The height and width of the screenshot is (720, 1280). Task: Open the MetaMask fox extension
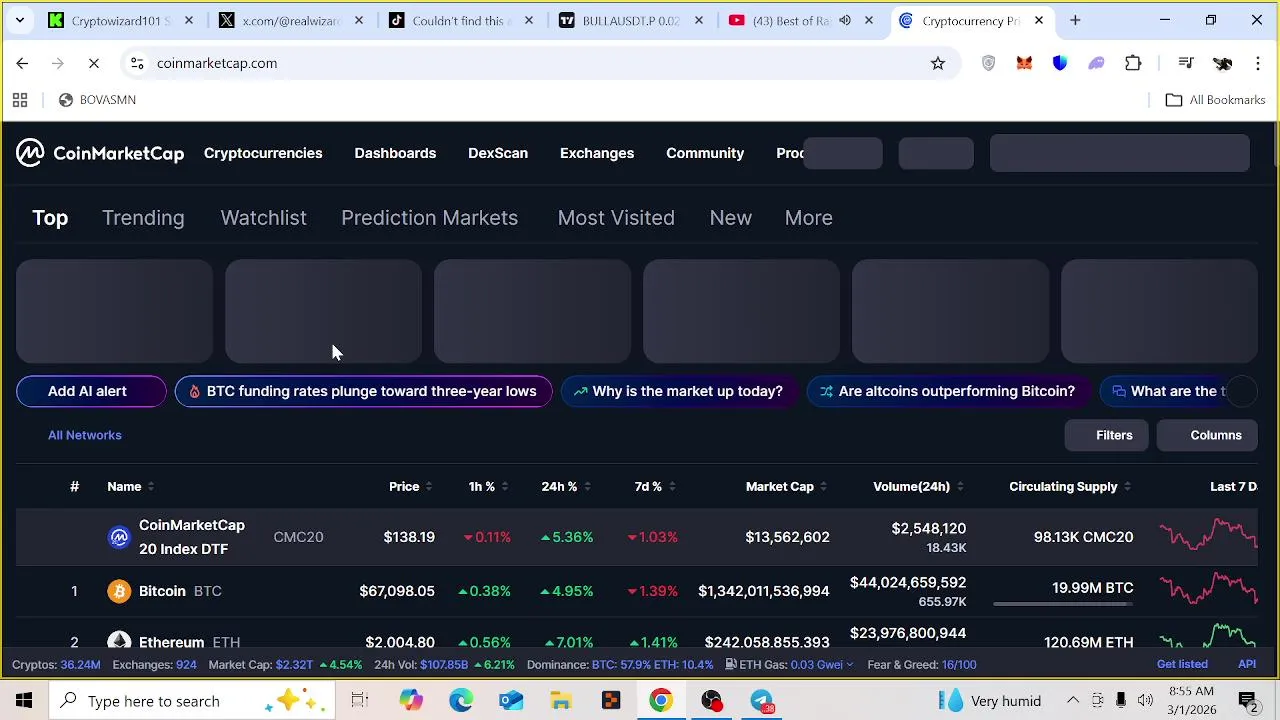(1024, 63)
